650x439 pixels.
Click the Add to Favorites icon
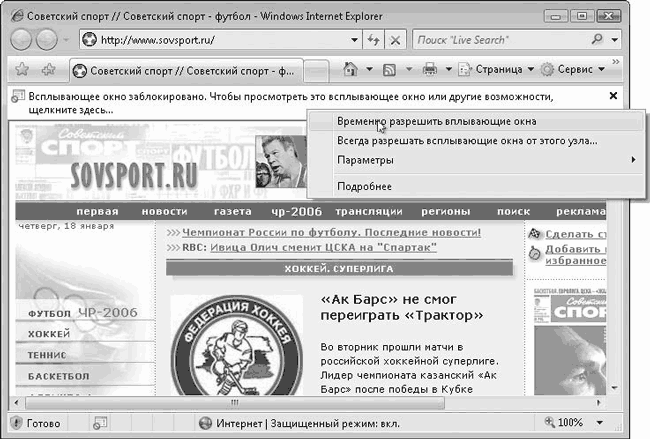(x=47, y=70)
